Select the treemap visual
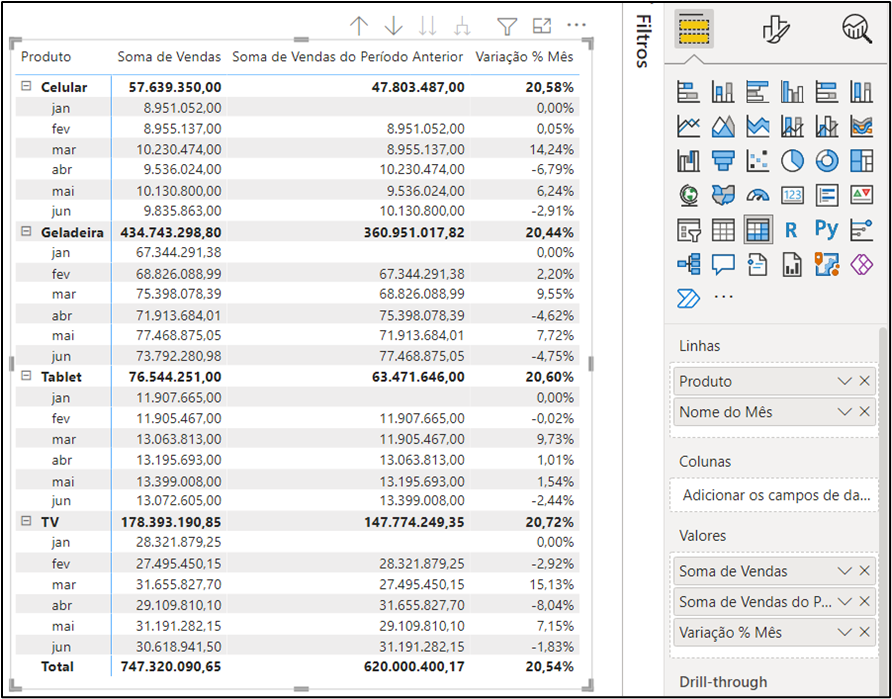892x699 pixels. pos(862,162)
